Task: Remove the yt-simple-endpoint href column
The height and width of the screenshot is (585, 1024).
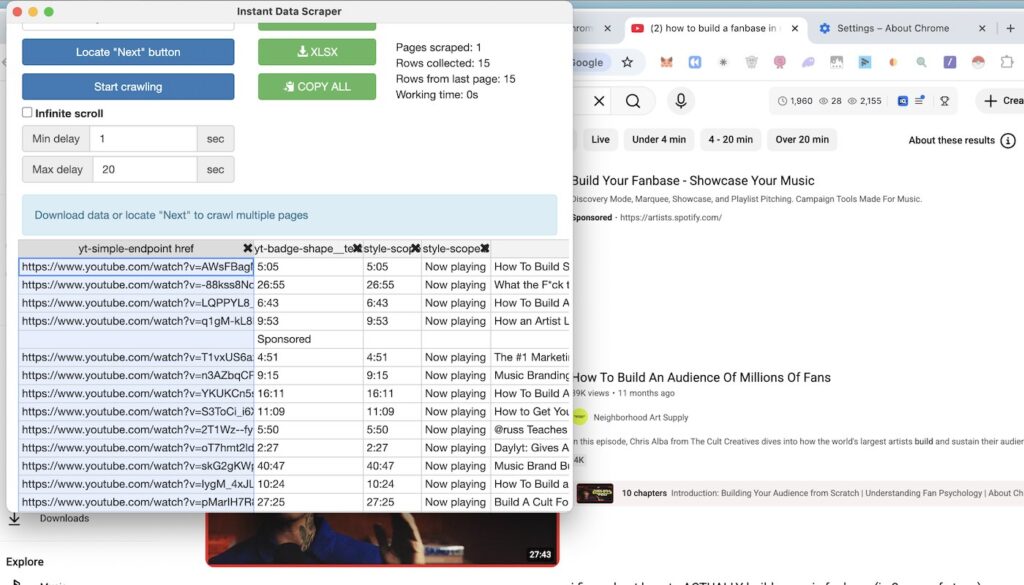Action: tap(247, 248)
